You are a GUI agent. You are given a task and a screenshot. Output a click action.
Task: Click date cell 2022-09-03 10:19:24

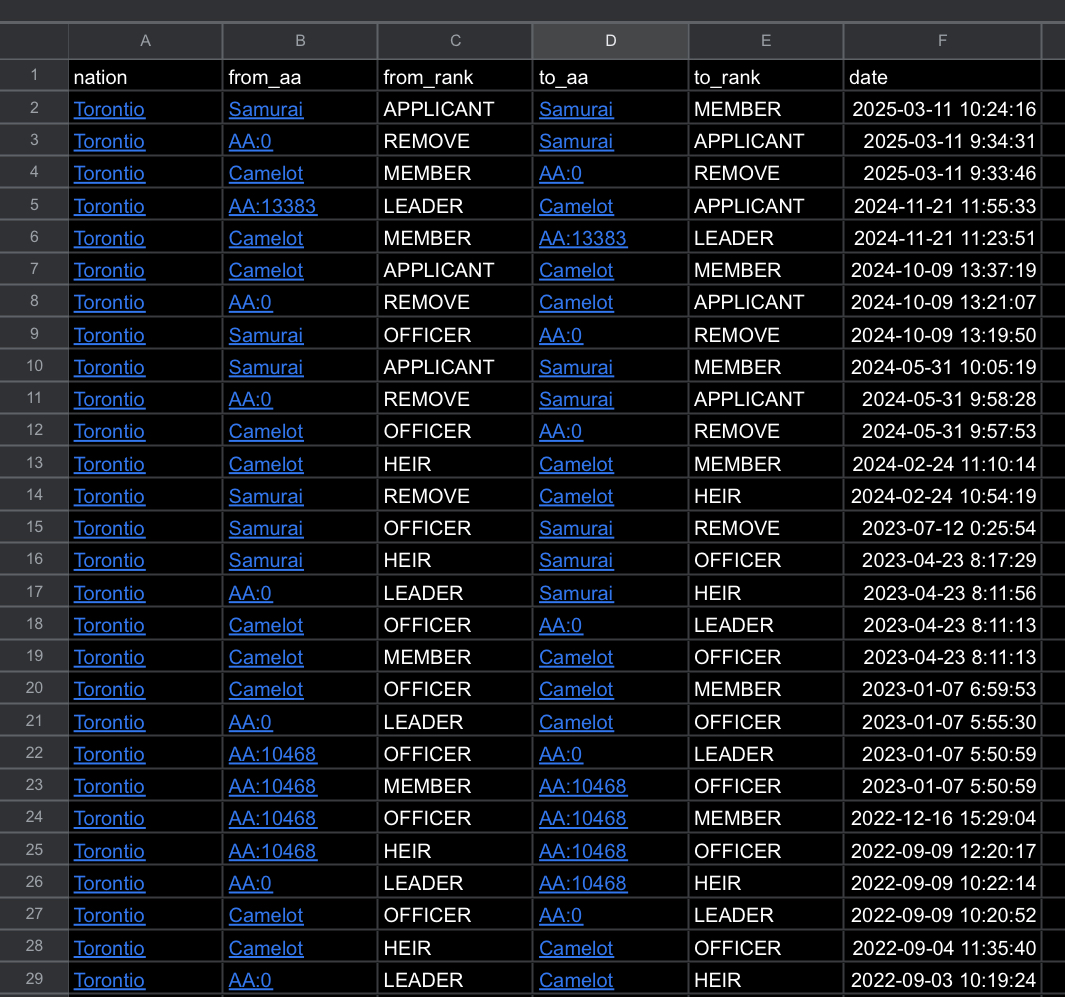pyautogui.click(x=943, y=980)
